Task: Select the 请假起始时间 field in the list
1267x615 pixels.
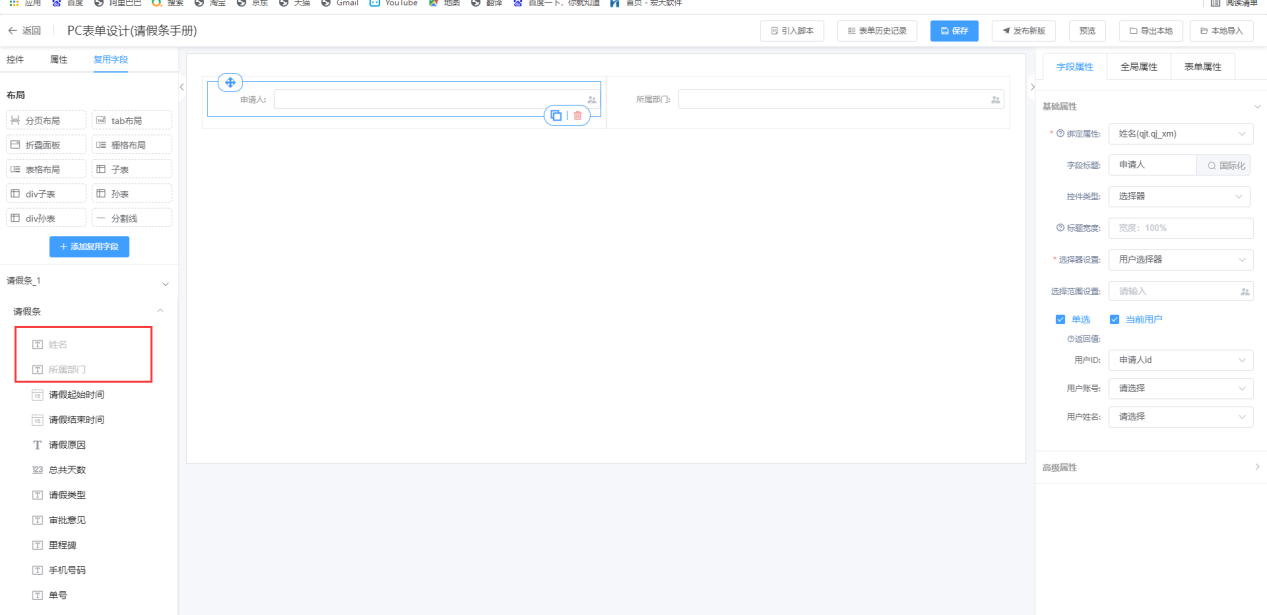Action: point(77,395)
